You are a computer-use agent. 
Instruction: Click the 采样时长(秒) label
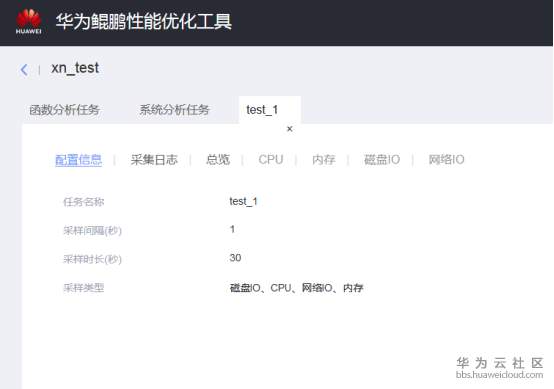[x=92, y=259]
